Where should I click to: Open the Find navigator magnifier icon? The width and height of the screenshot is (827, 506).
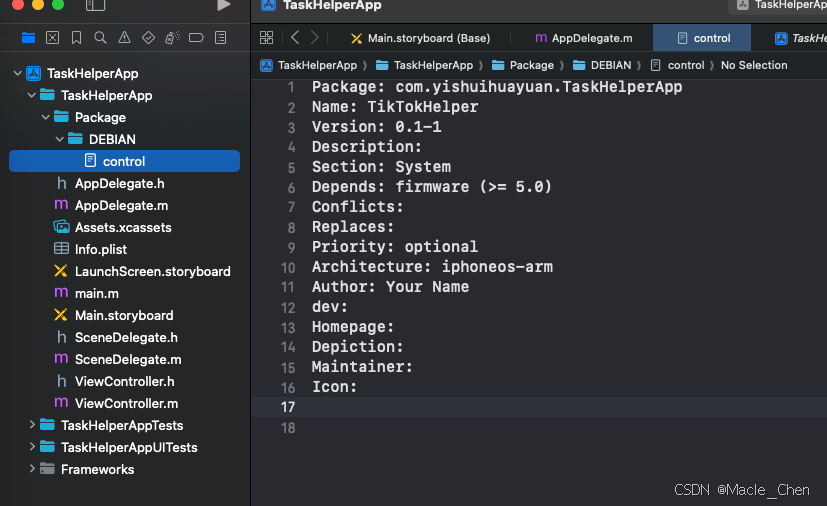[x=100, y=37]
